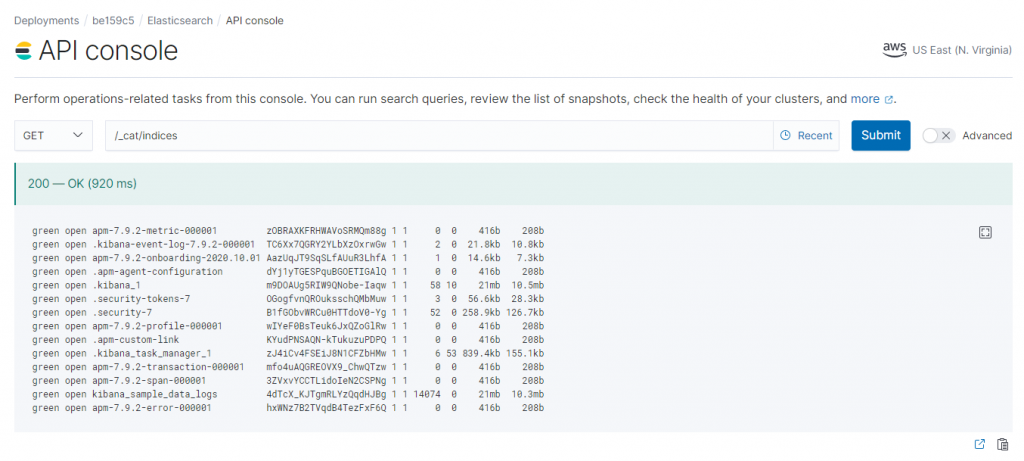Click size value 839.4kb
This screenshot has height=461, width=1024.
[x=482, y=353]
